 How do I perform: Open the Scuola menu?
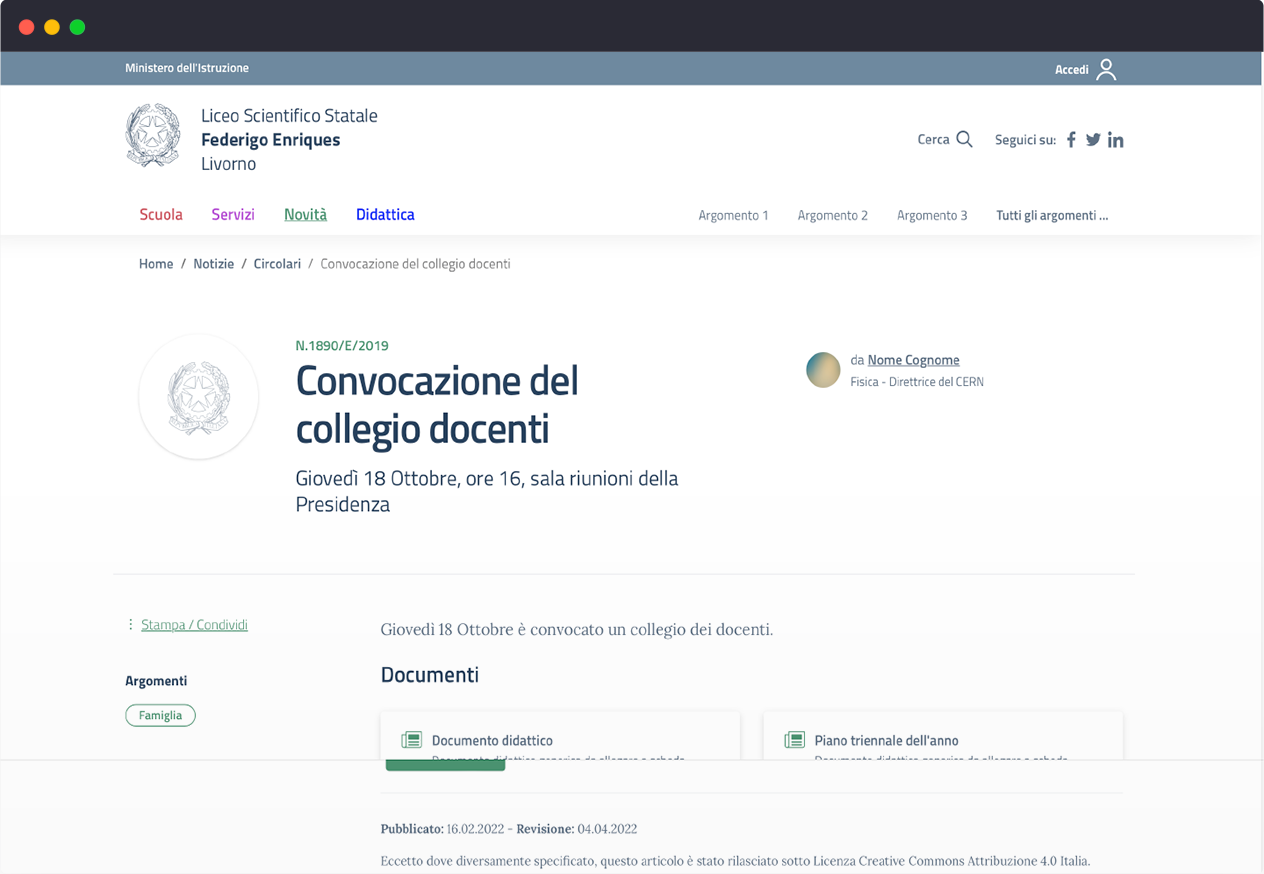pos(161,214)
